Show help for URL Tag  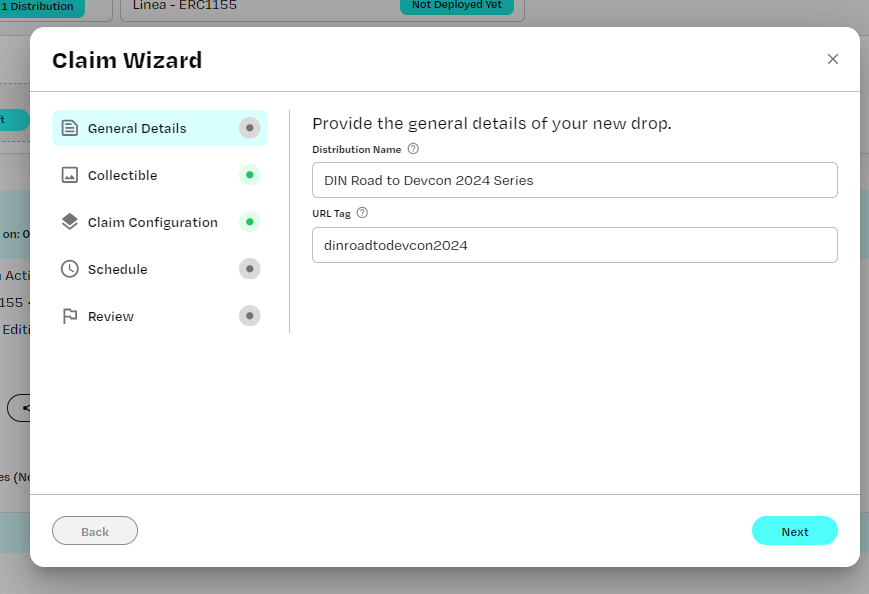[362, 213]
